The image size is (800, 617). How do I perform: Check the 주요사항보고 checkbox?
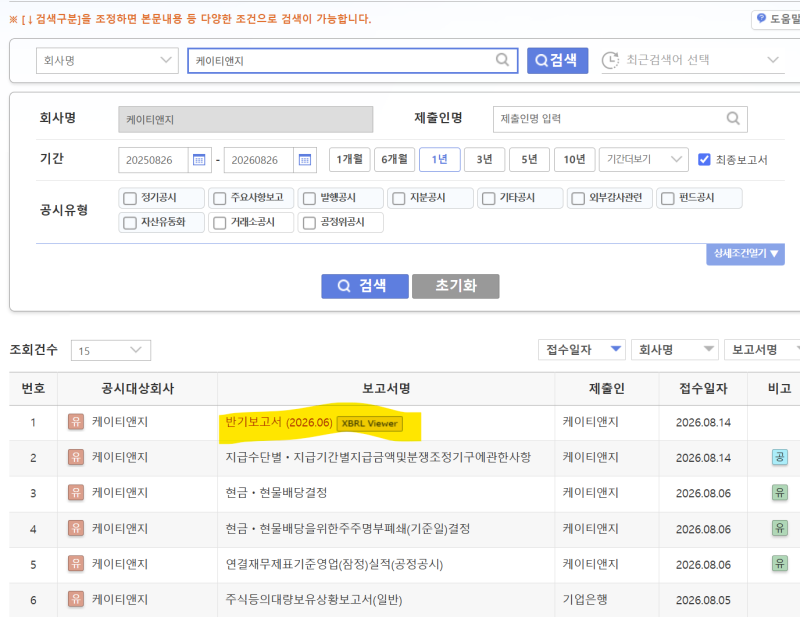[219, 198]
